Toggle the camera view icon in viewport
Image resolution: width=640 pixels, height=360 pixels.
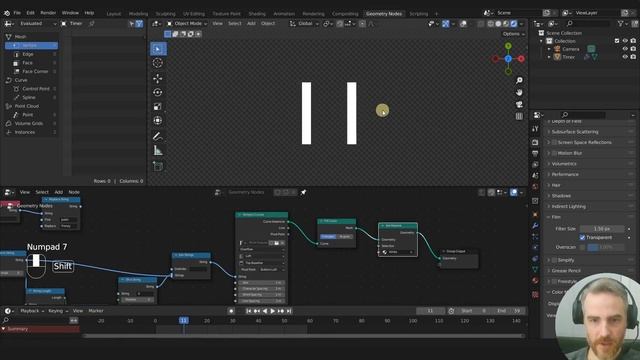519,104
